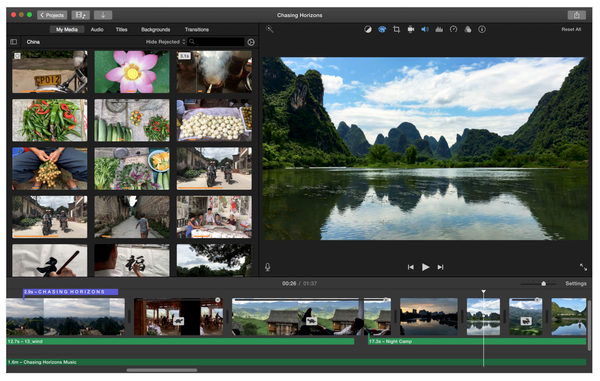Screen dimensions: 600x381
Task: Switch to the Audio tab
Action: point(97,29)
